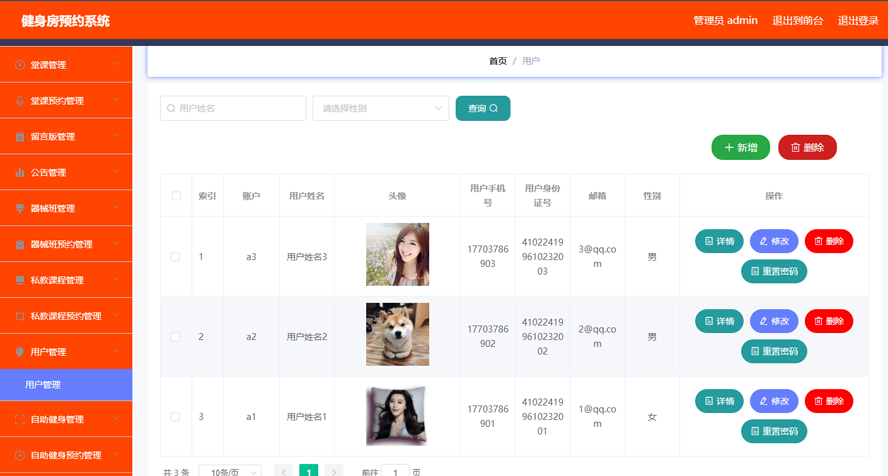Expand the 堂课管理 menu chevron

pos(116,64)
